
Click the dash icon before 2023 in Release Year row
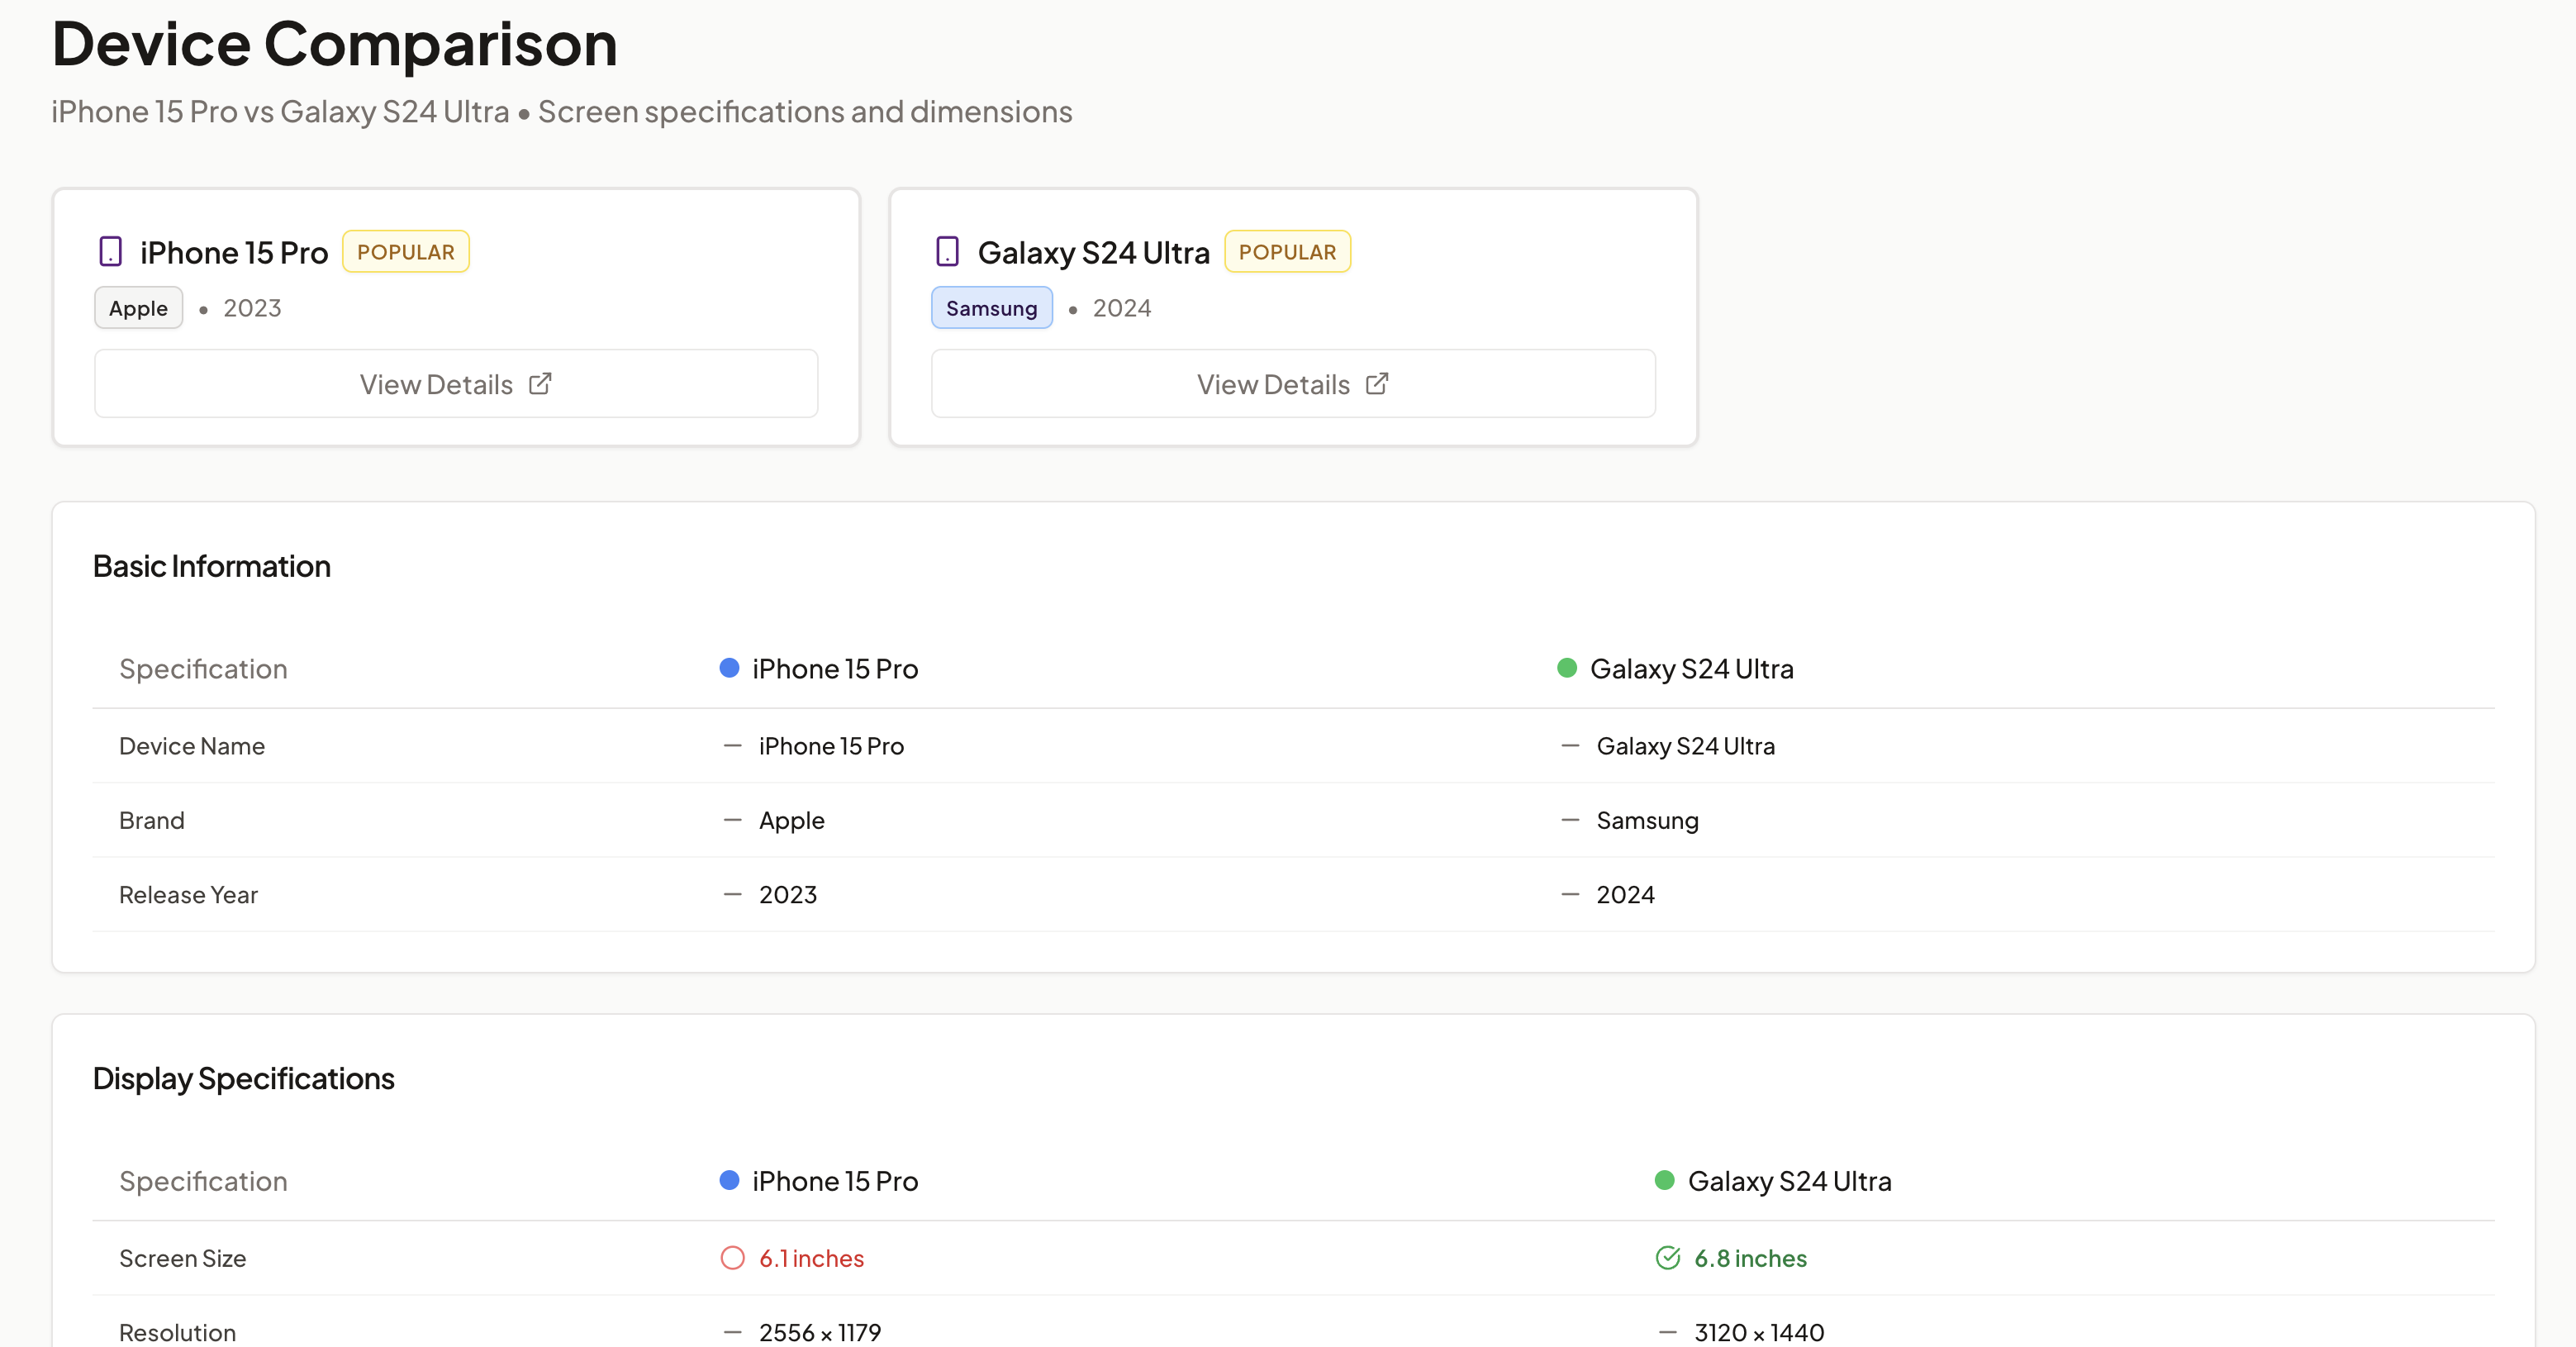tap(733, 894)
